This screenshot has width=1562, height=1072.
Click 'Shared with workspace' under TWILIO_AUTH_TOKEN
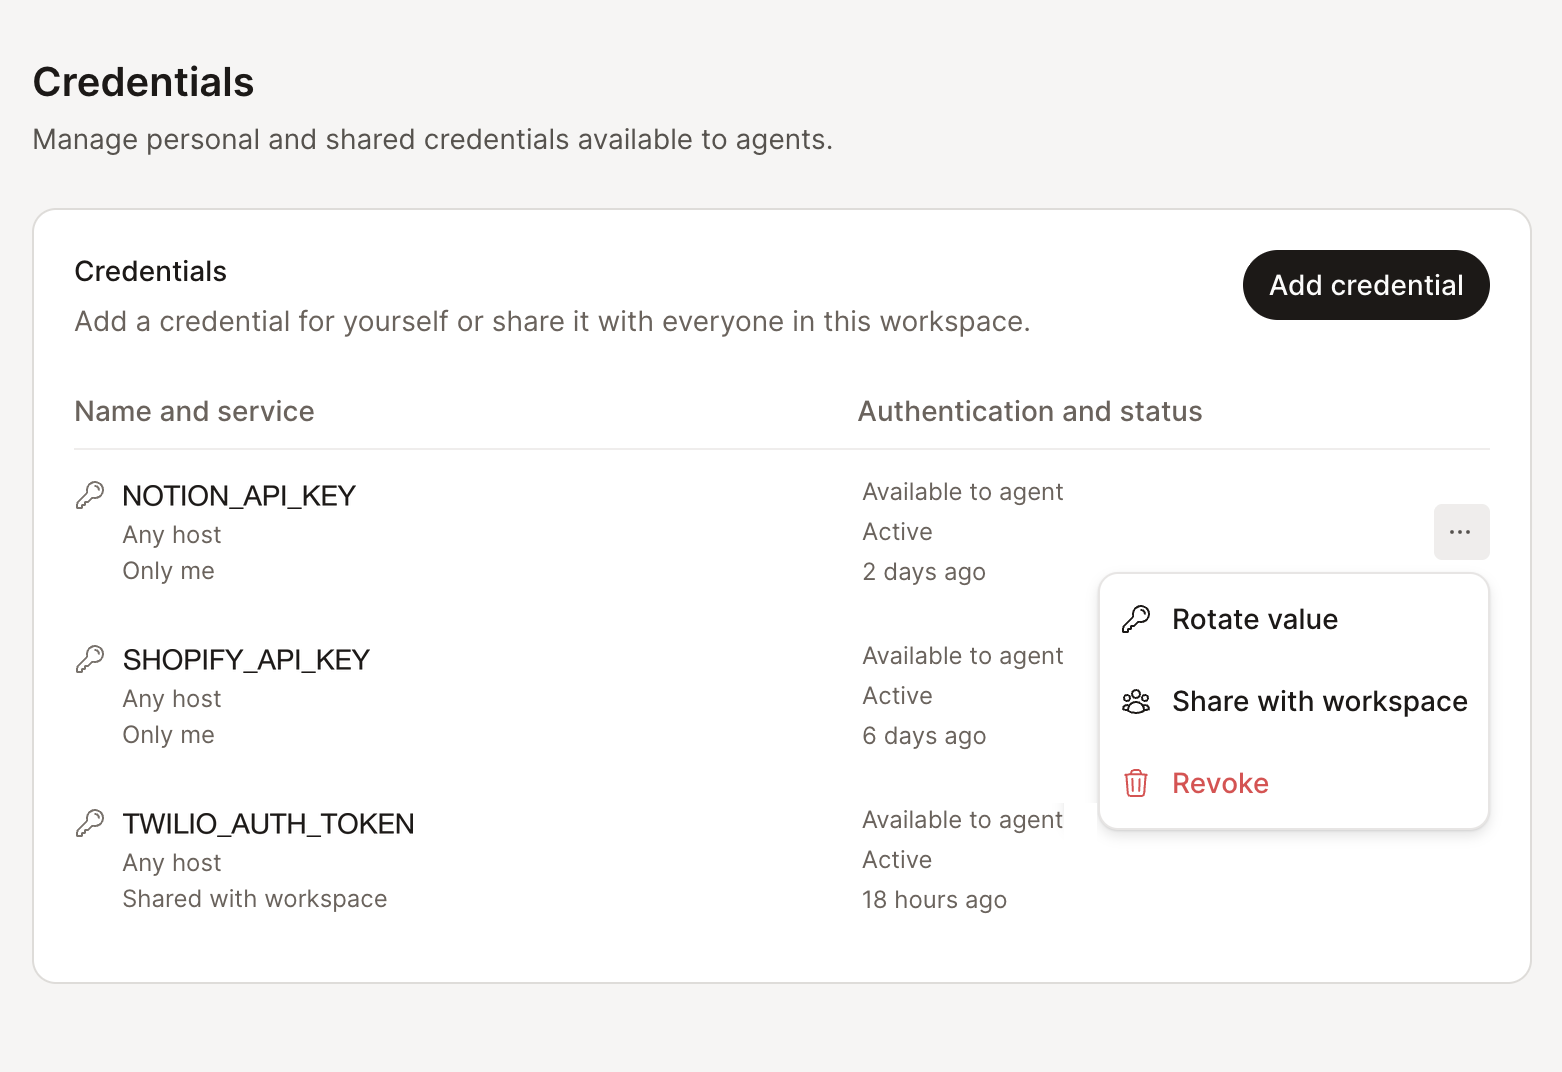click(x=255, y=899)
